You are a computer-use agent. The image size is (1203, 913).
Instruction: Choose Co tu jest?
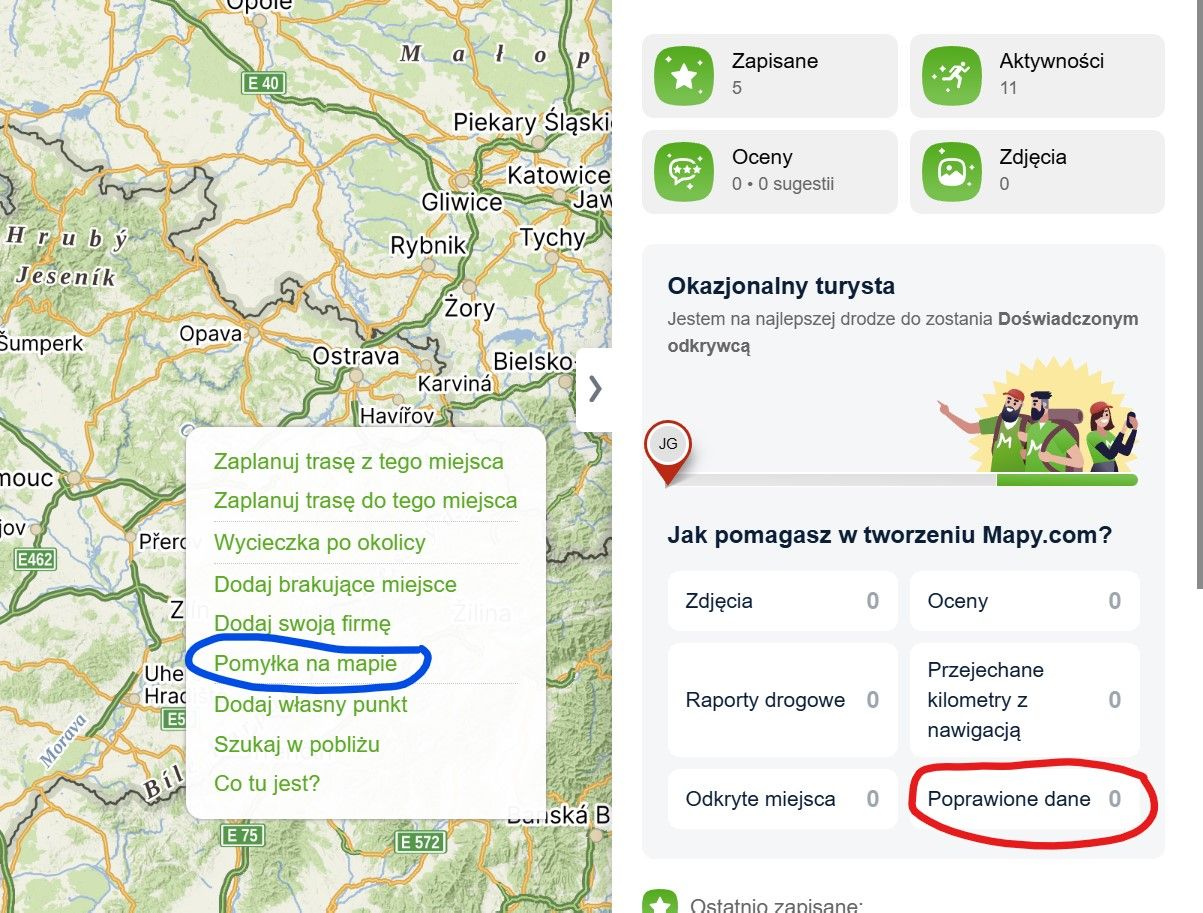[x=267, y=784]
